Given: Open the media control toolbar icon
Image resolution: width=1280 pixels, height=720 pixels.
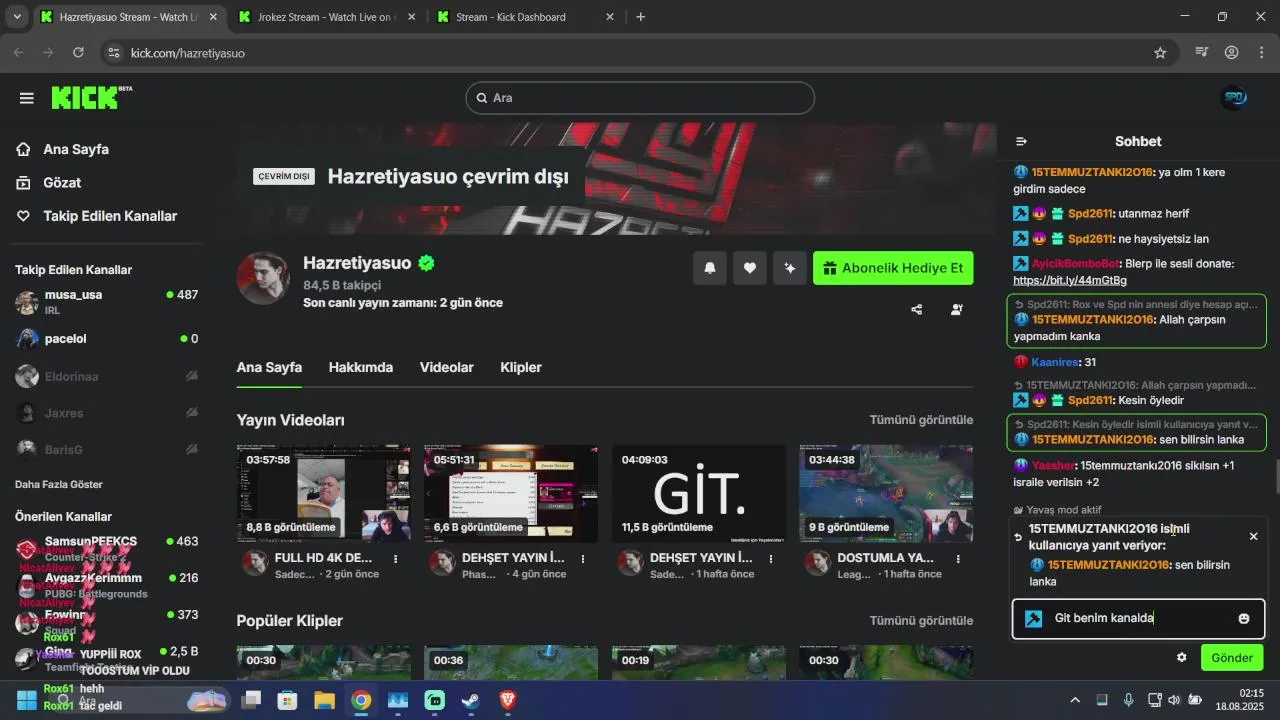Looking at the screenshot, I should 1202,53.
